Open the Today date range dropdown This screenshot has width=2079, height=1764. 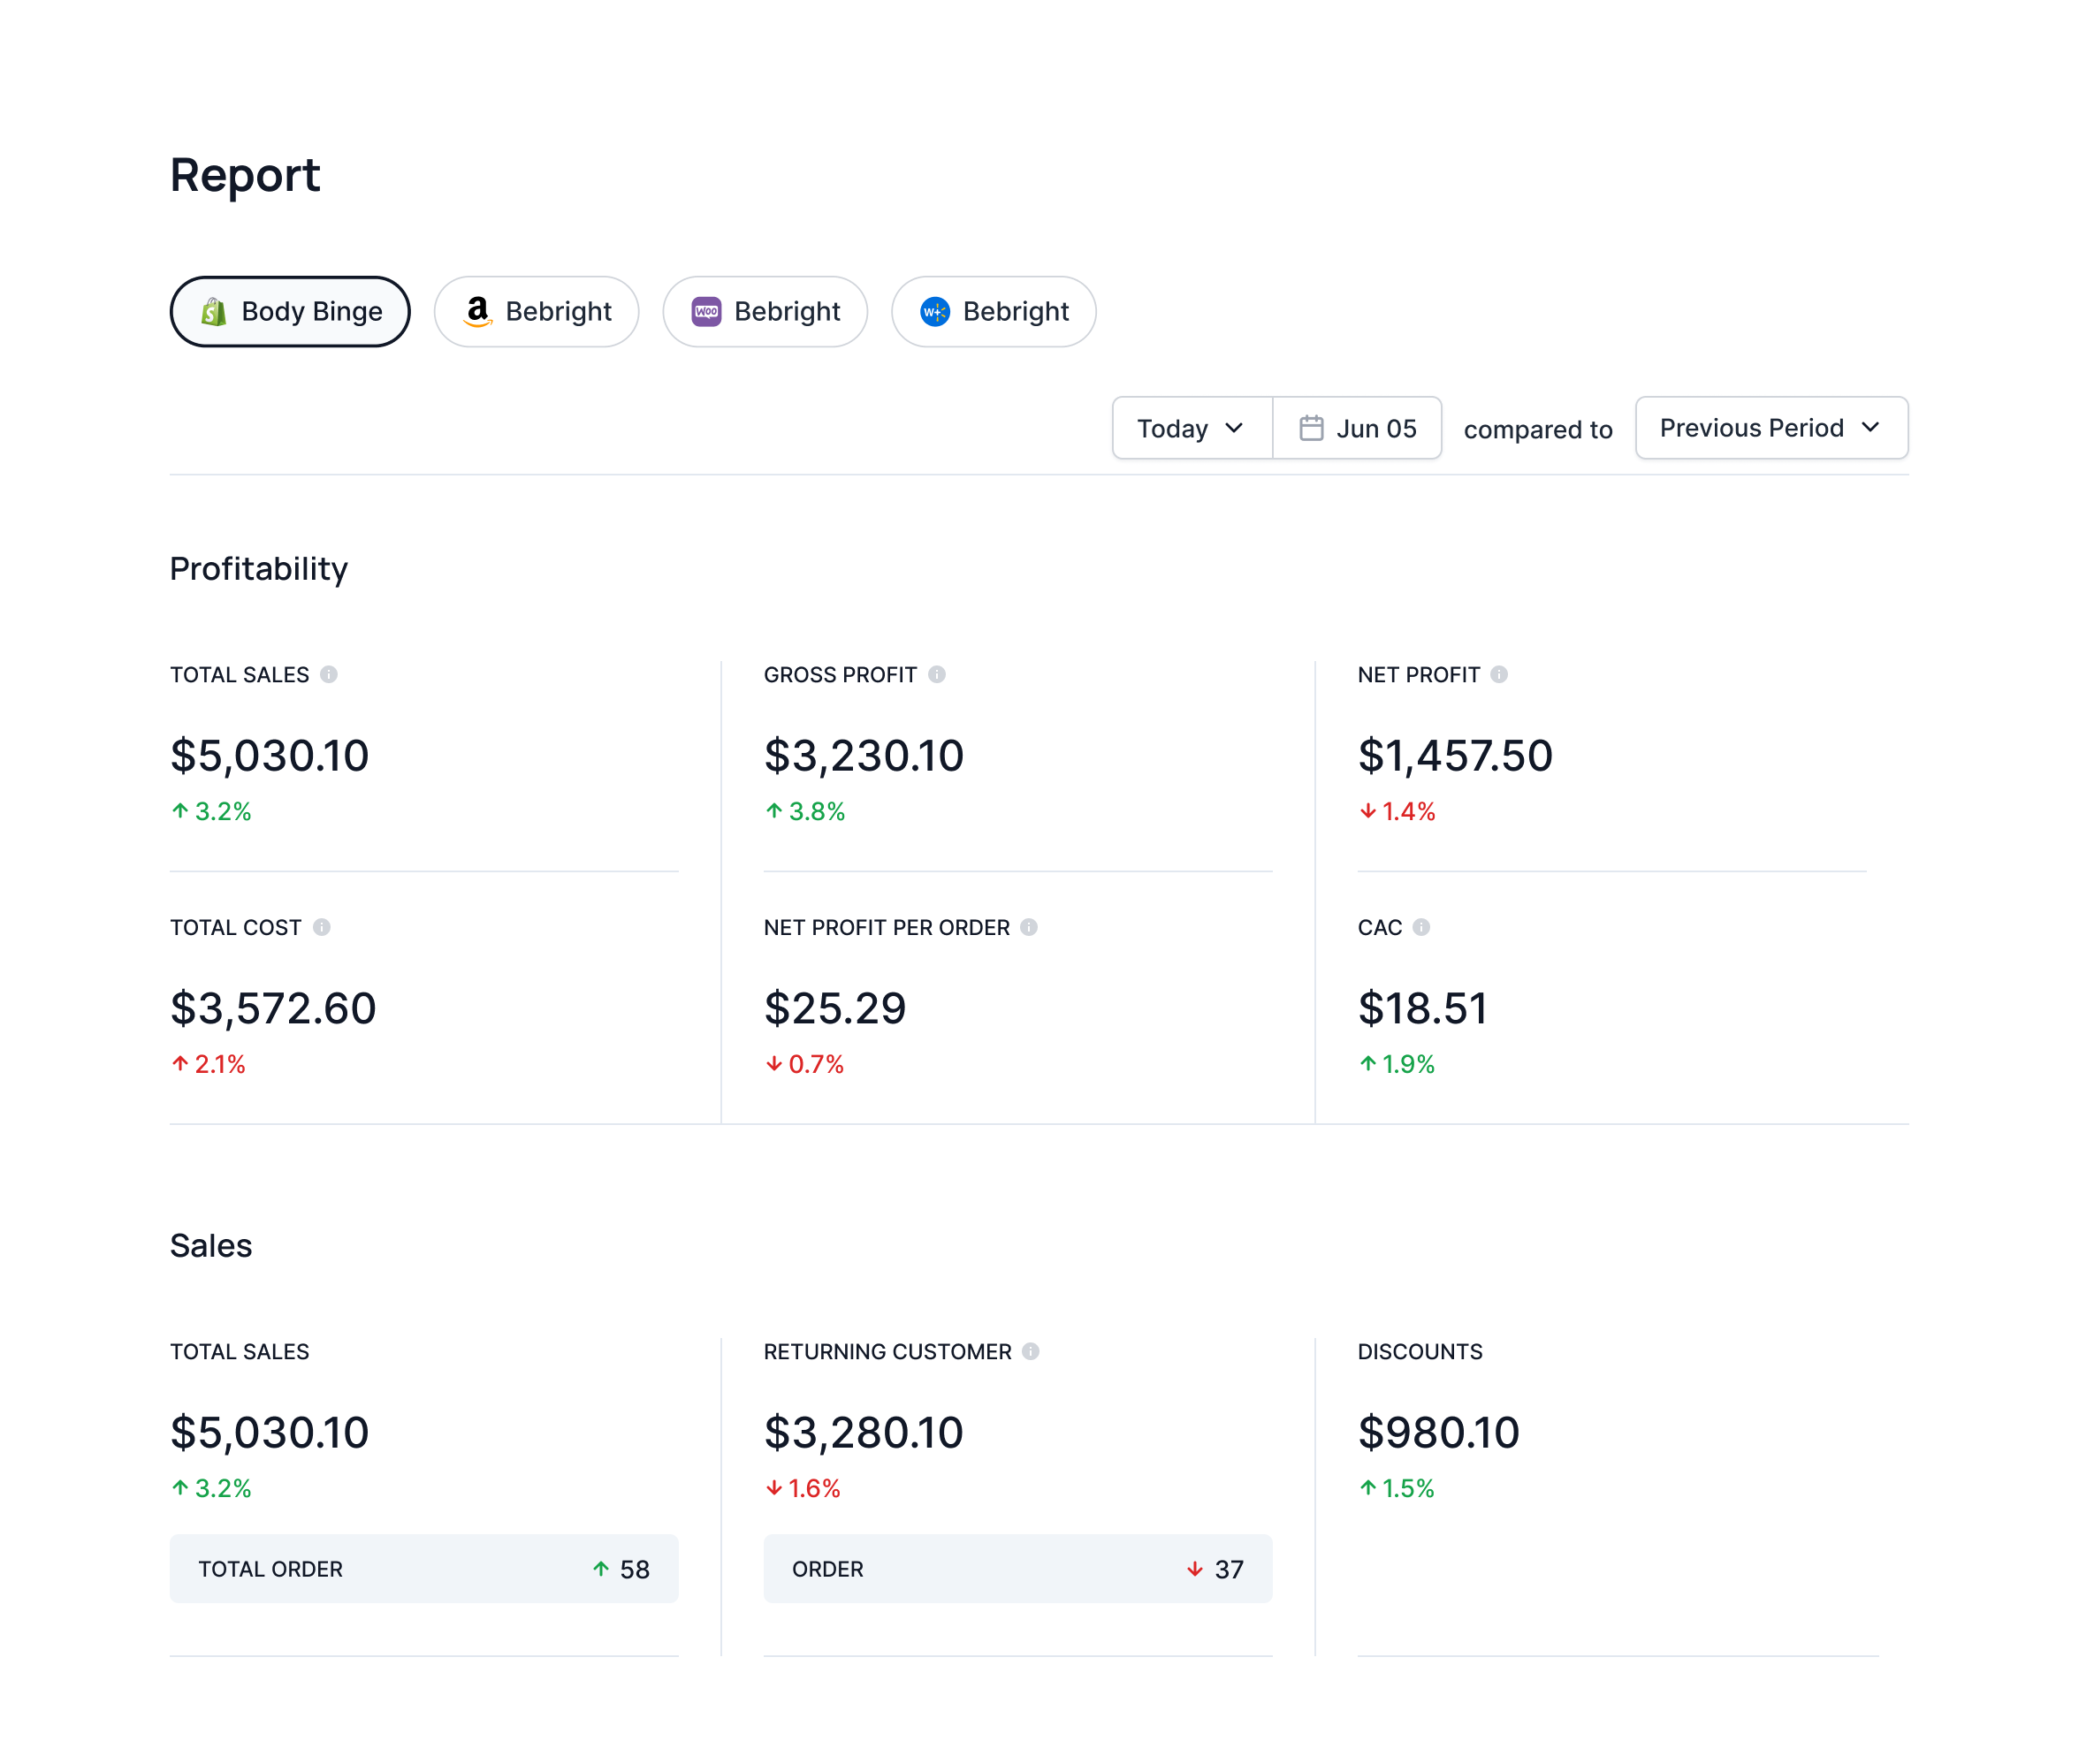pyautogui.click(x=1191, y=428)
